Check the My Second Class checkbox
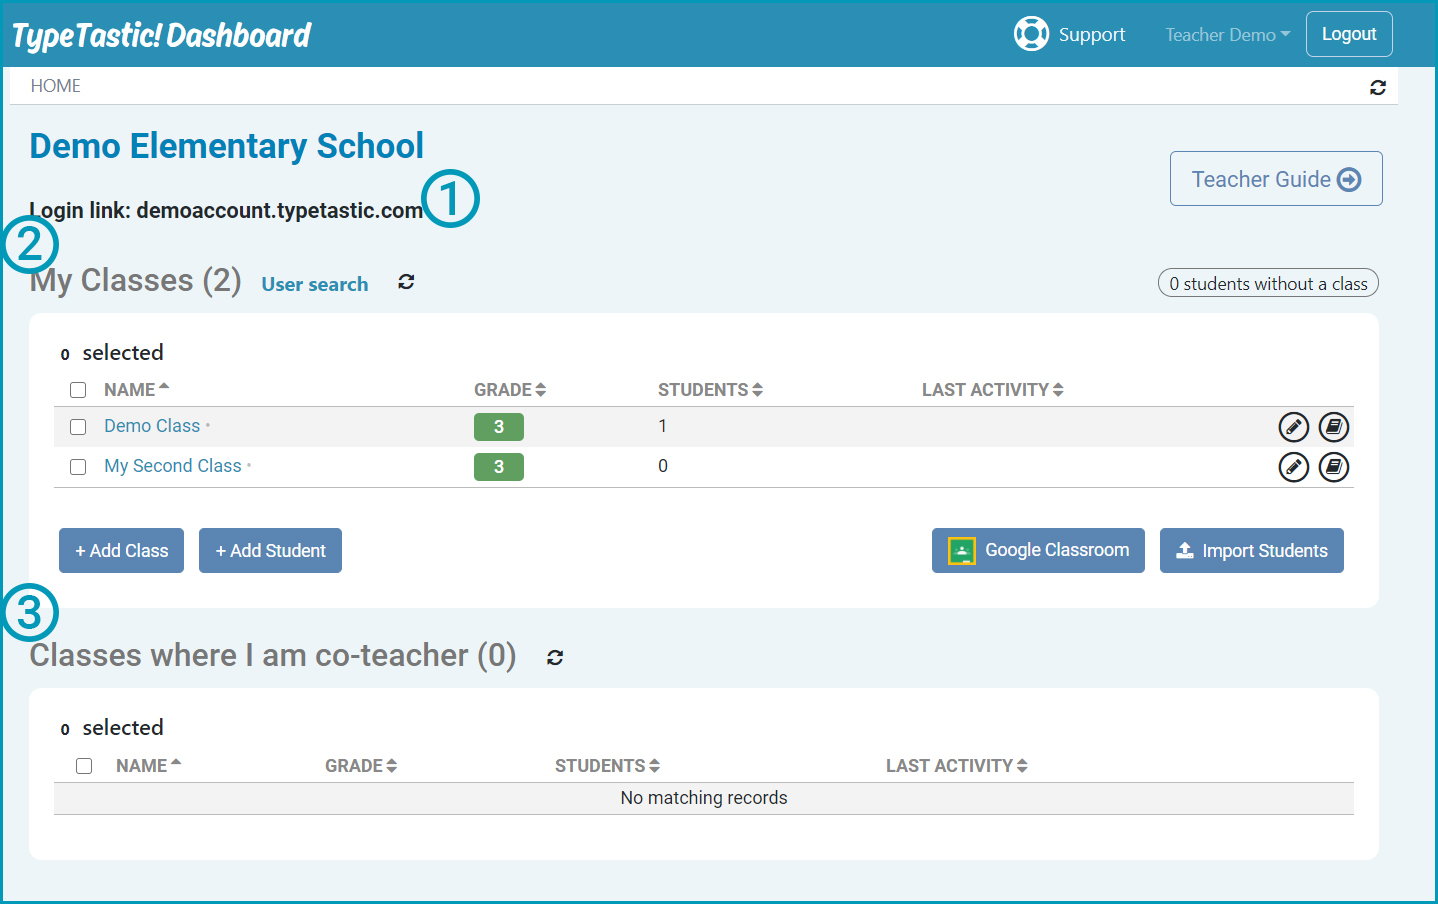This screenshot has width=1438, height=904. click(x=78, y=467)
